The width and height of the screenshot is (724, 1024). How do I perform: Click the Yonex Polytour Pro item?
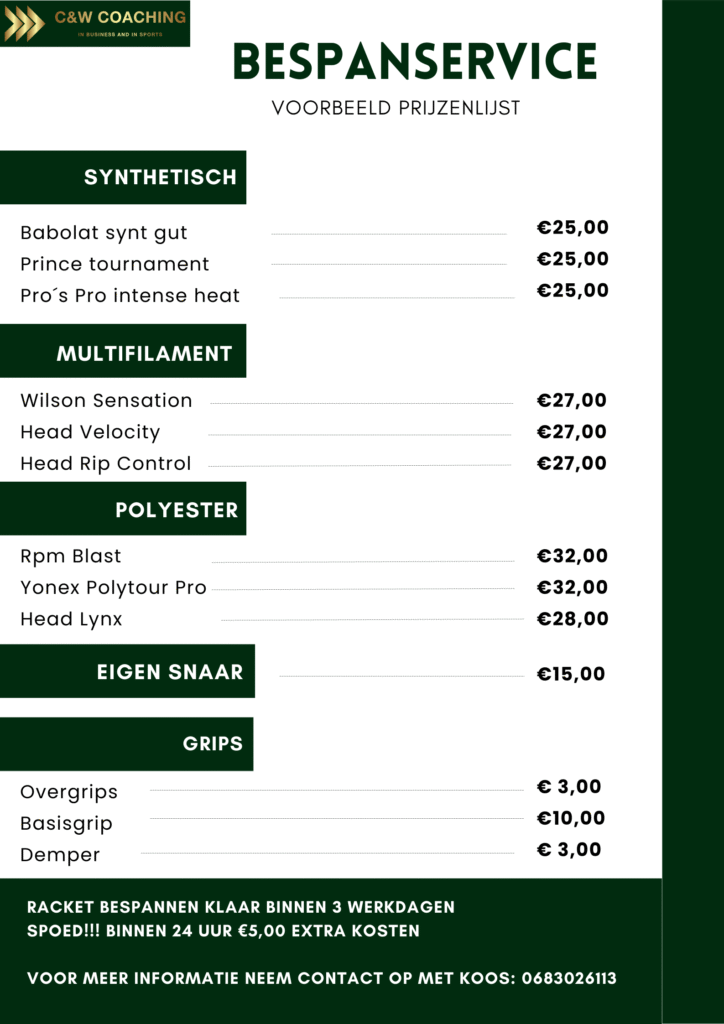click(113, 588)
